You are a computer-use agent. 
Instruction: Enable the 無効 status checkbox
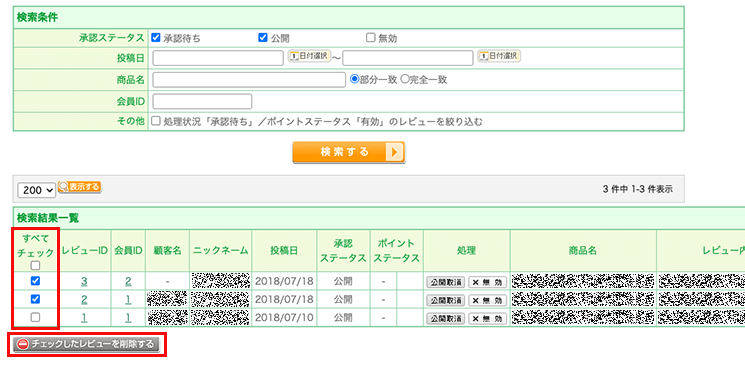click(x=371, y=38)
